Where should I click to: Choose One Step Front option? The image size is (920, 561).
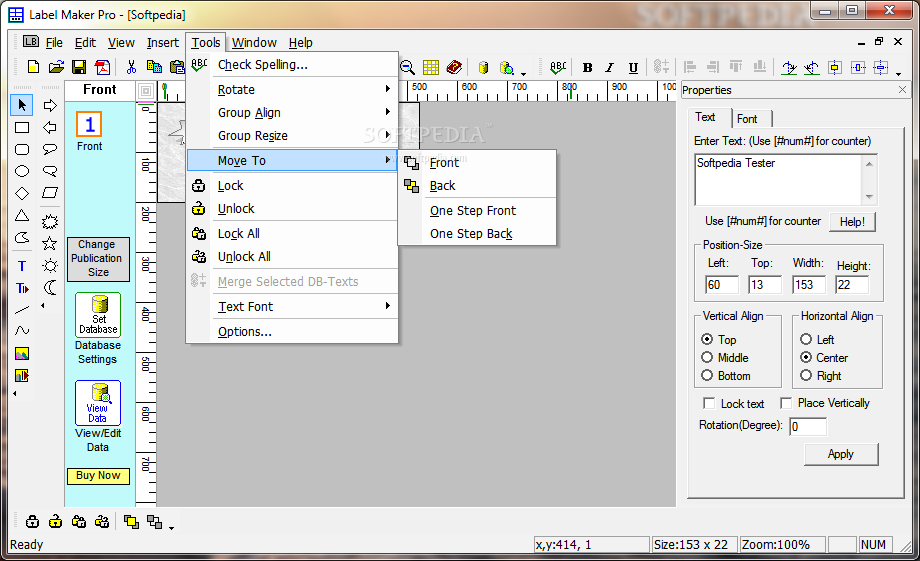477,211
